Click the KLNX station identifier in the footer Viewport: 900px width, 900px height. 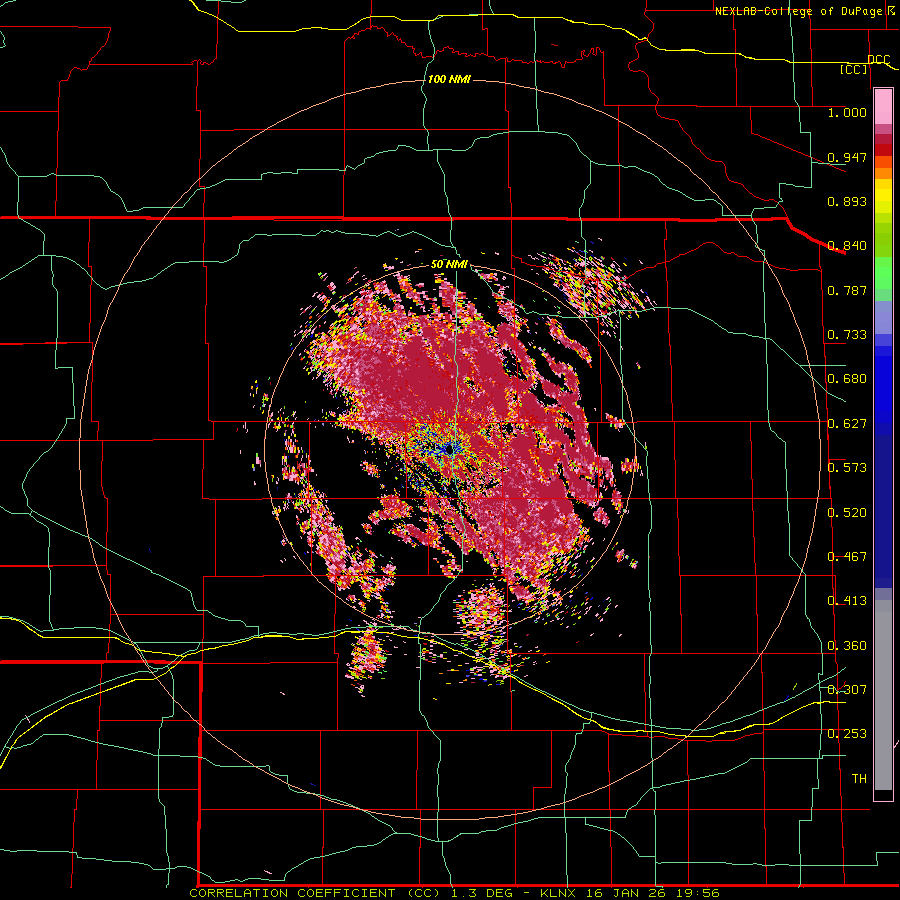[x=560, y=893]
